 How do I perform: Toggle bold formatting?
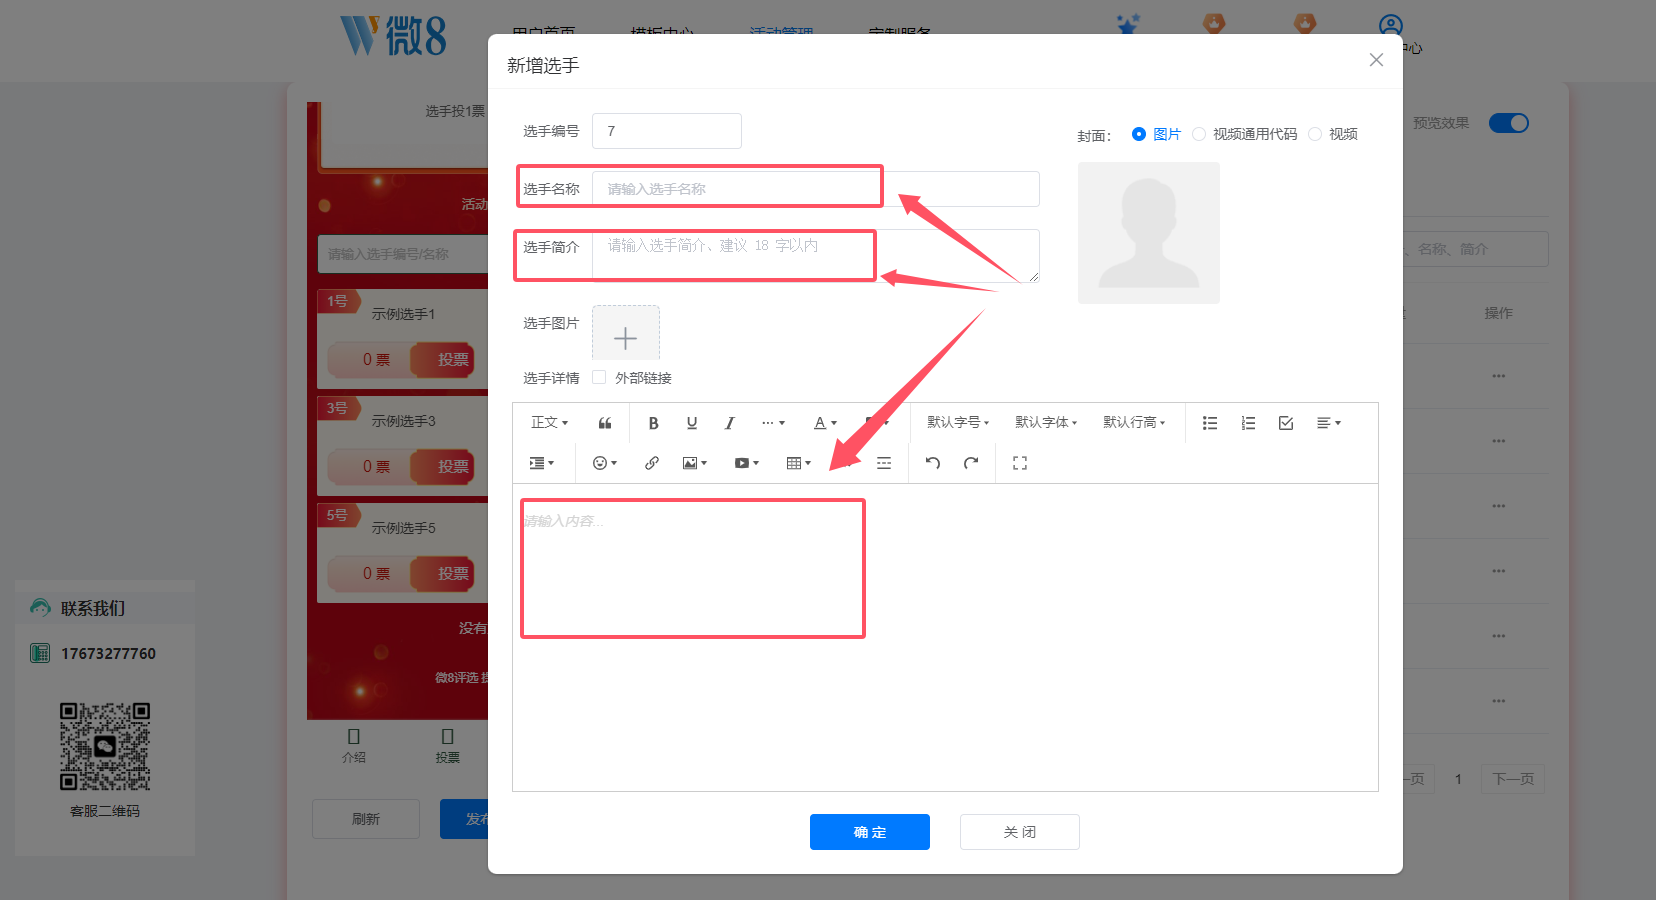click(x=653, y=423)
